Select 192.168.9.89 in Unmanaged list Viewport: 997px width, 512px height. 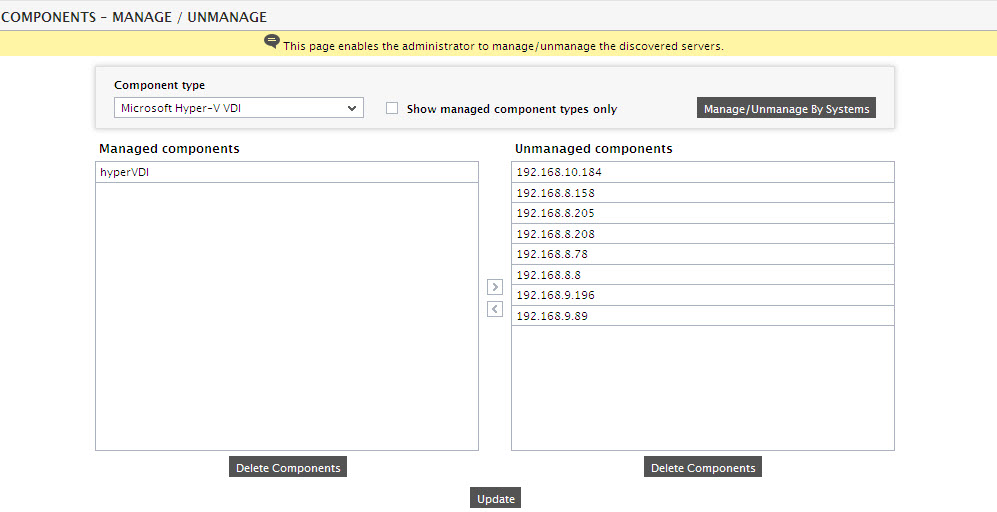(x=703, y=315)
